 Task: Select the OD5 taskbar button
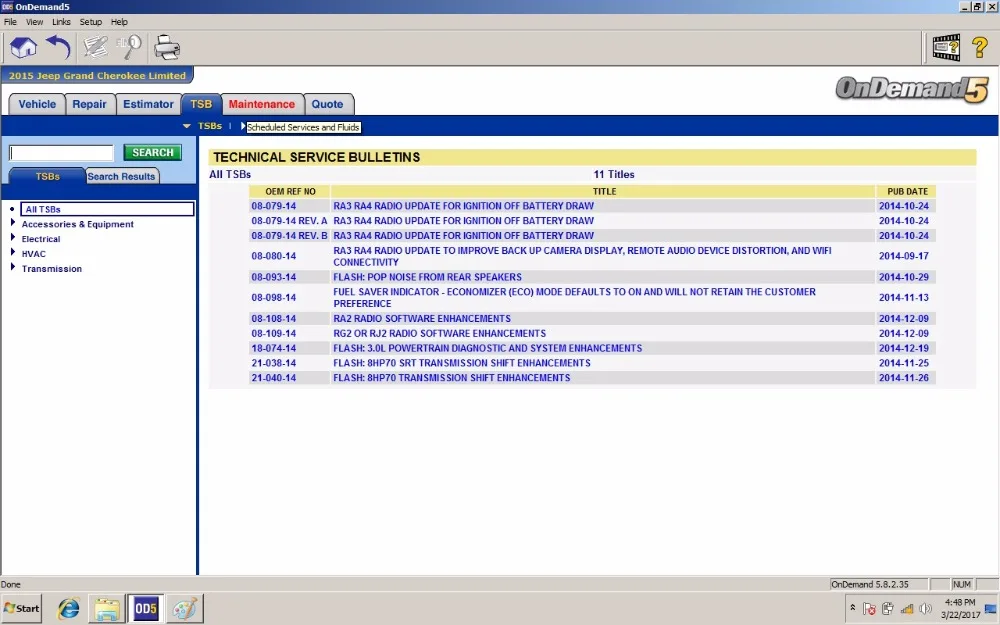pyautogui.click(x=145, y=608)
